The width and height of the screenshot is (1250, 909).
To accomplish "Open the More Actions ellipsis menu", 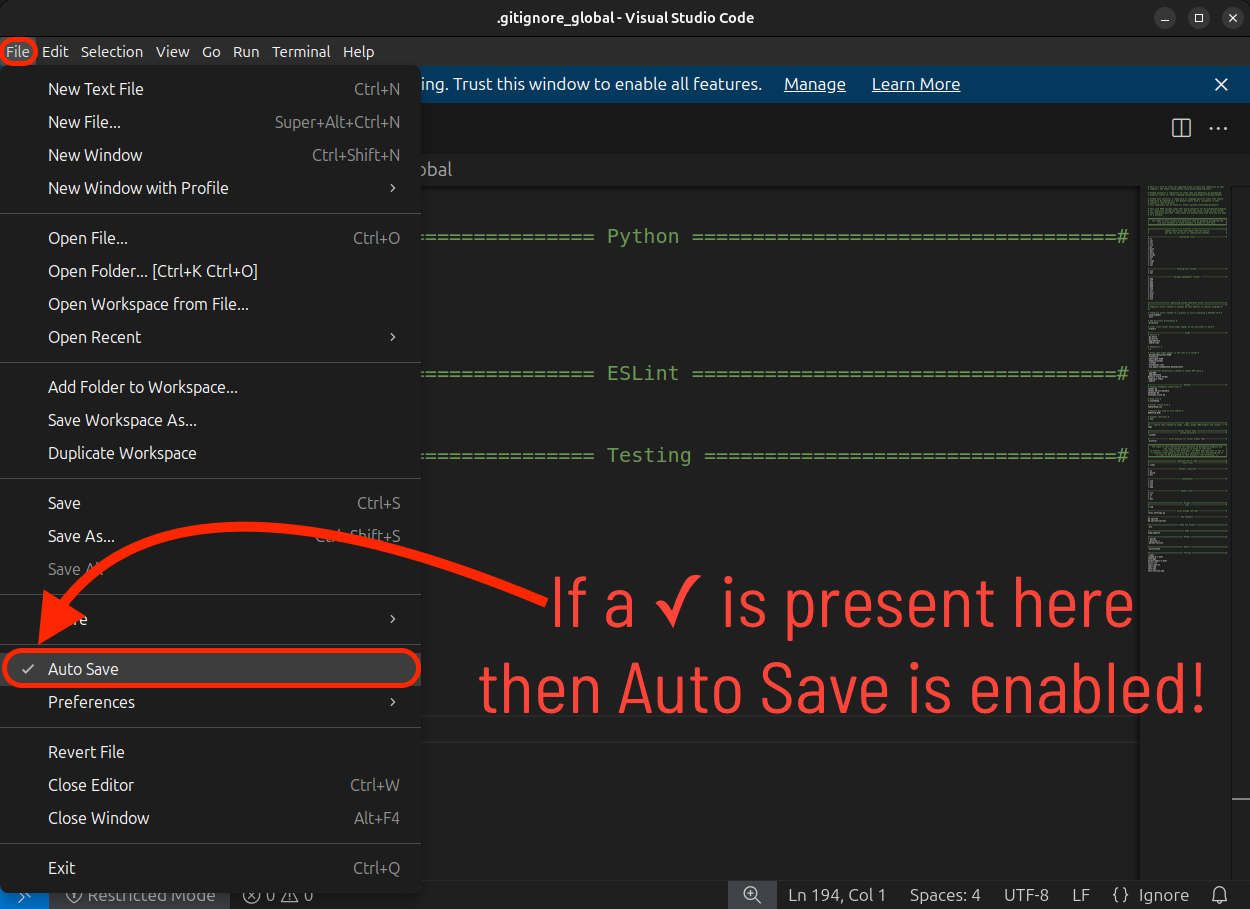I will coord(1218,128).
